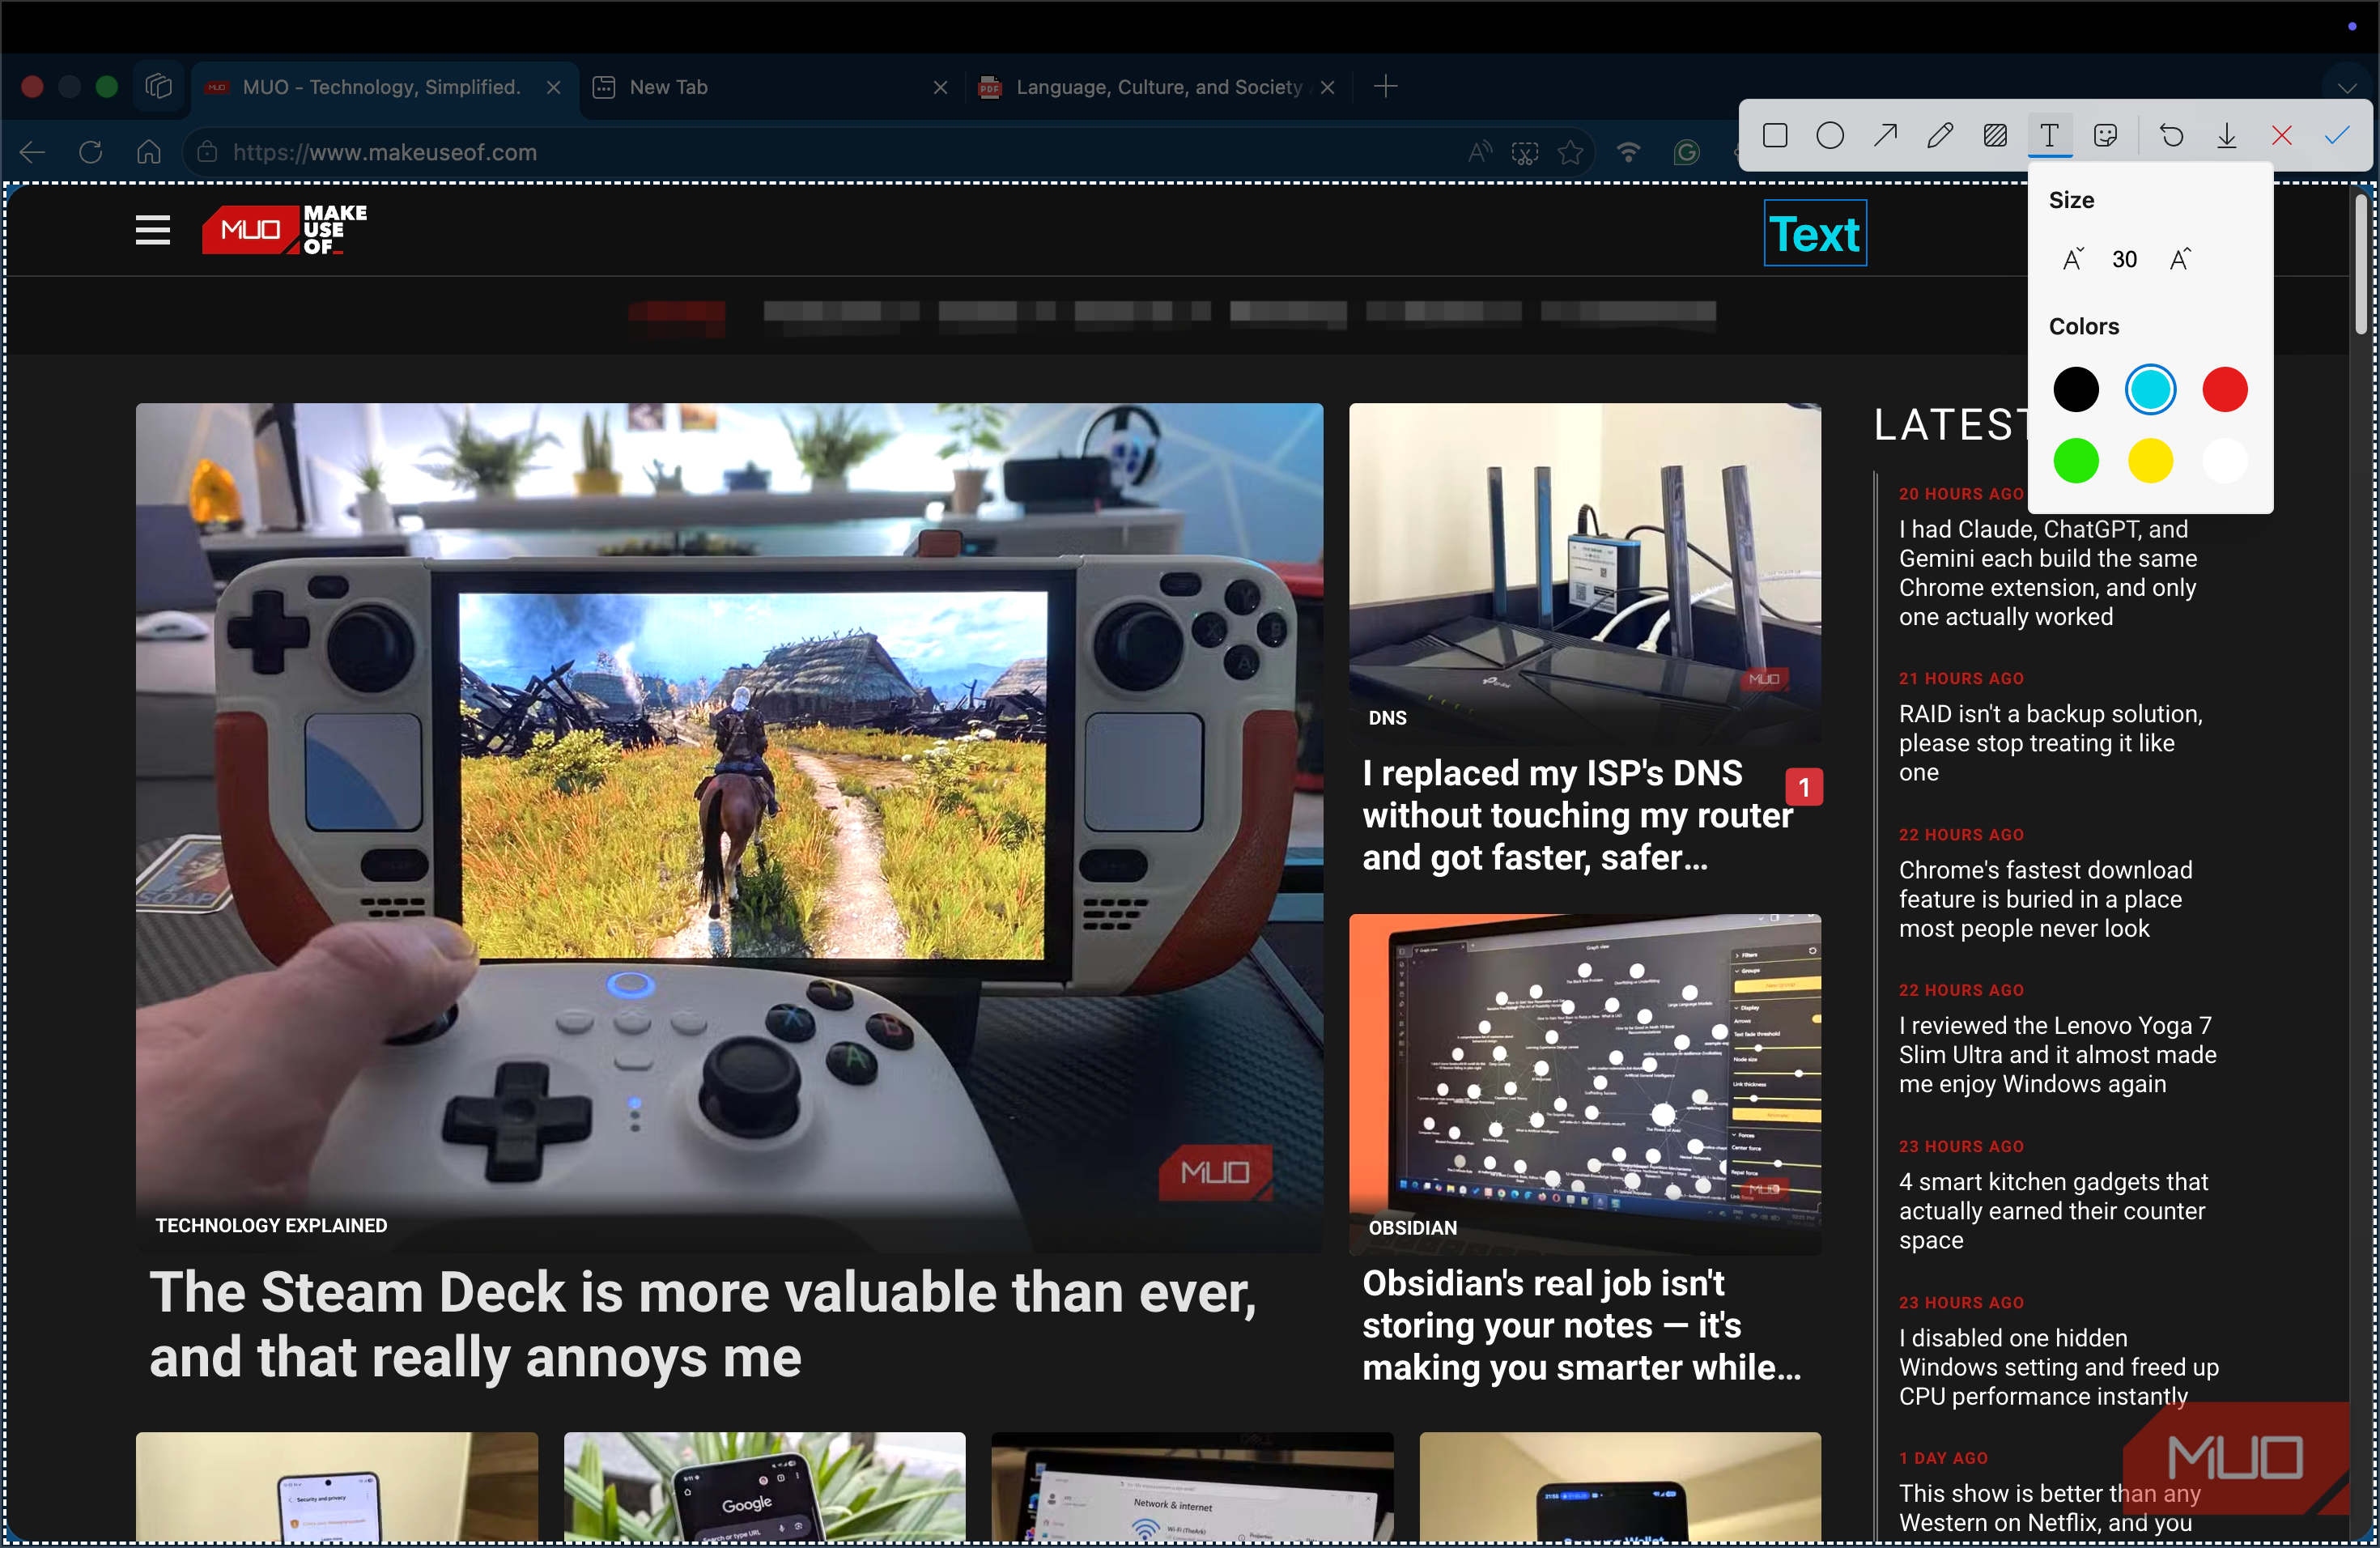Read the RAID isn't a backup article

[x=2050, y=743]
